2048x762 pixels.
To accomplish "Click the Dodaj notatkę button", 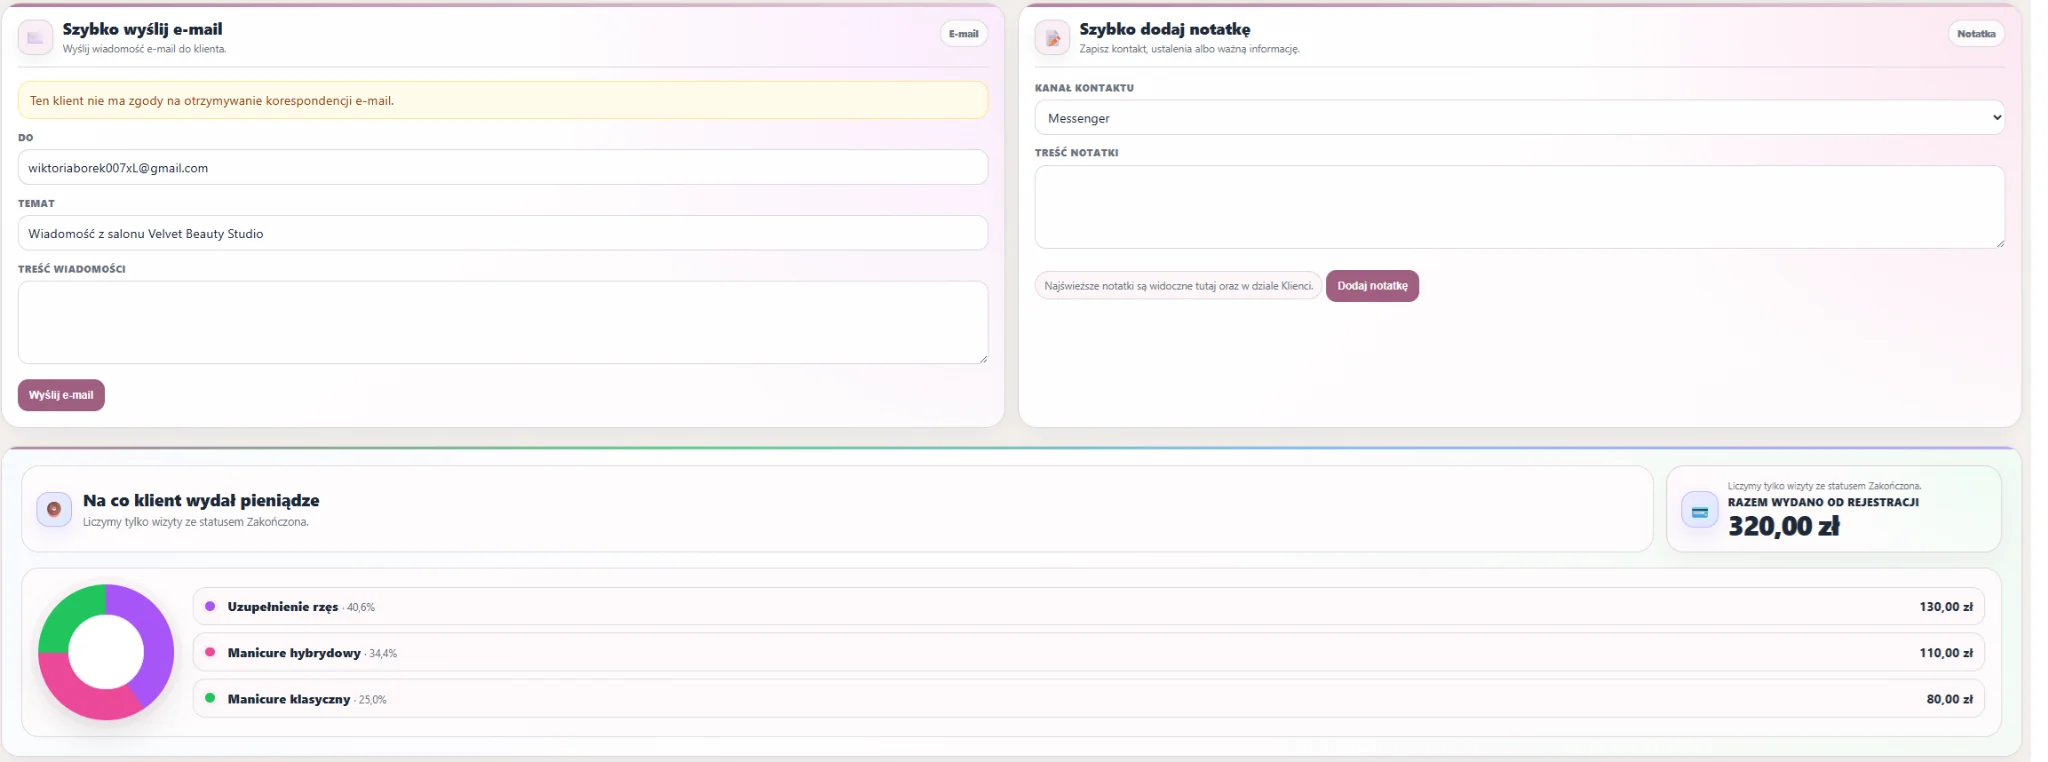I will click(1372, 286).
